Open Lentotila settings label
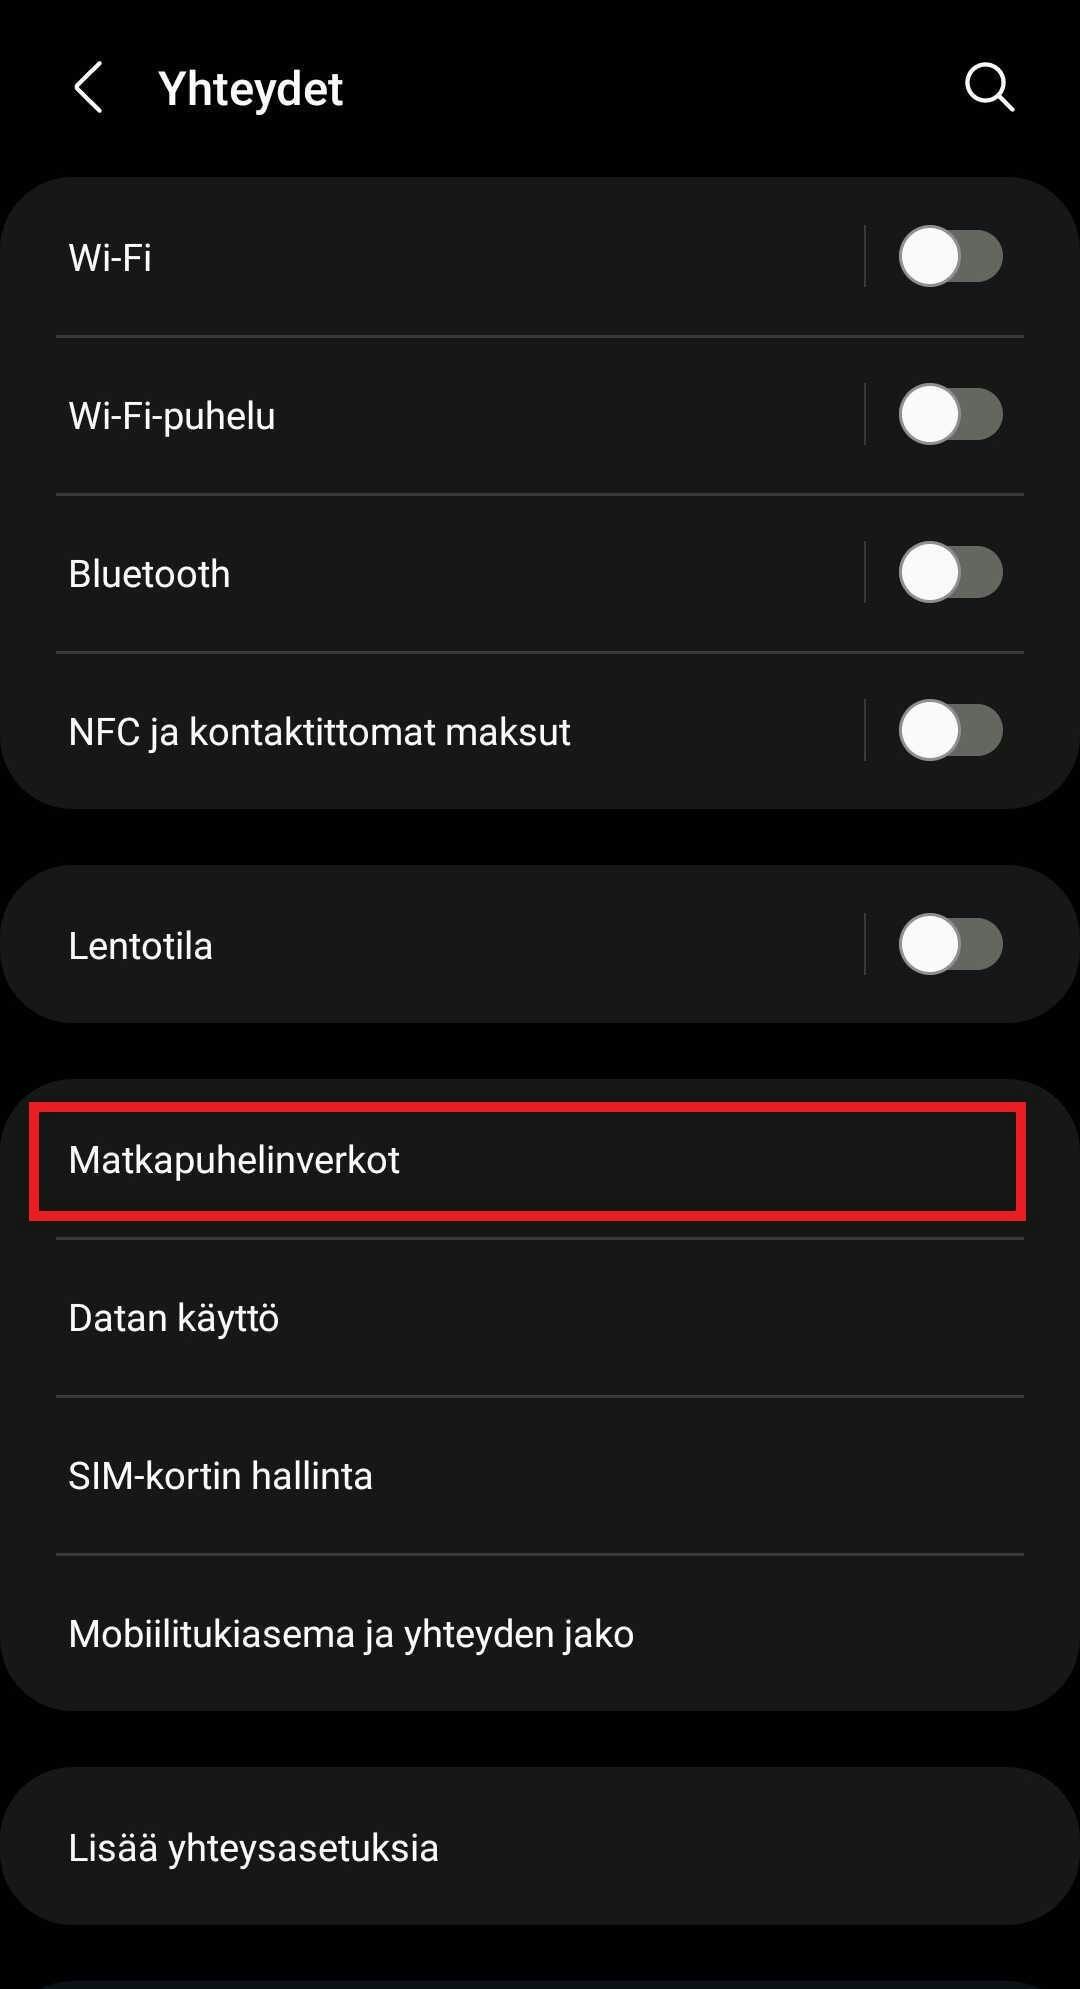The width and height of the screenshot is (1080, 1989). click(140, 946)
